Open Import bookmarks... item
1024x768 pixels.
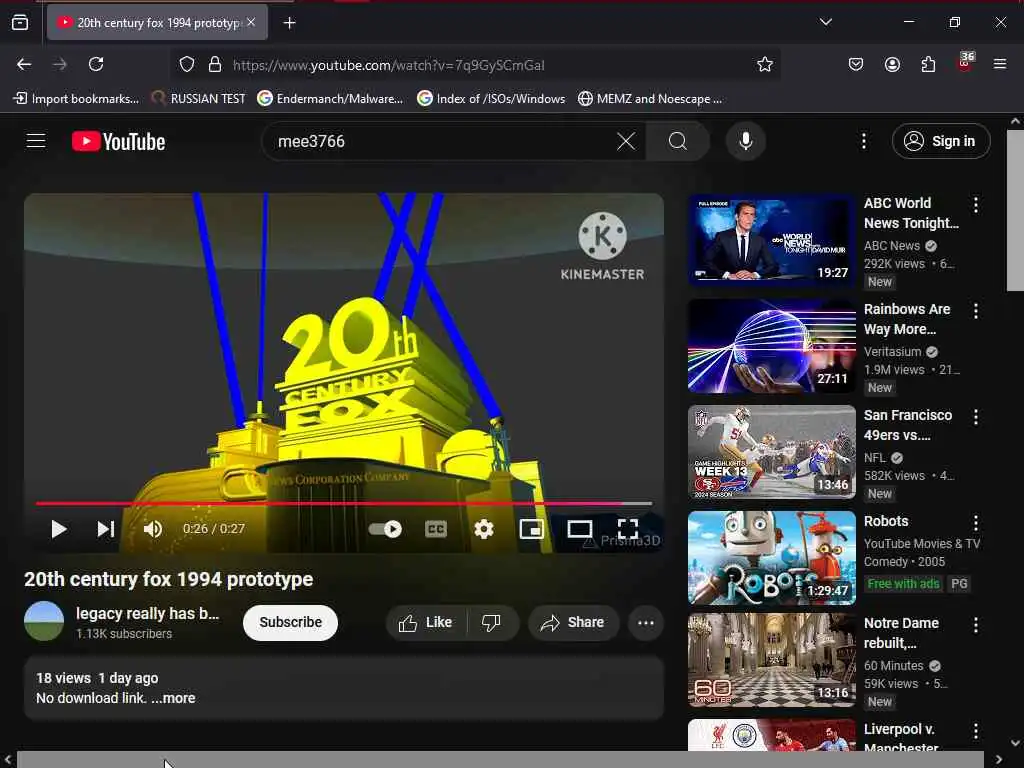[x=76, y=99]
